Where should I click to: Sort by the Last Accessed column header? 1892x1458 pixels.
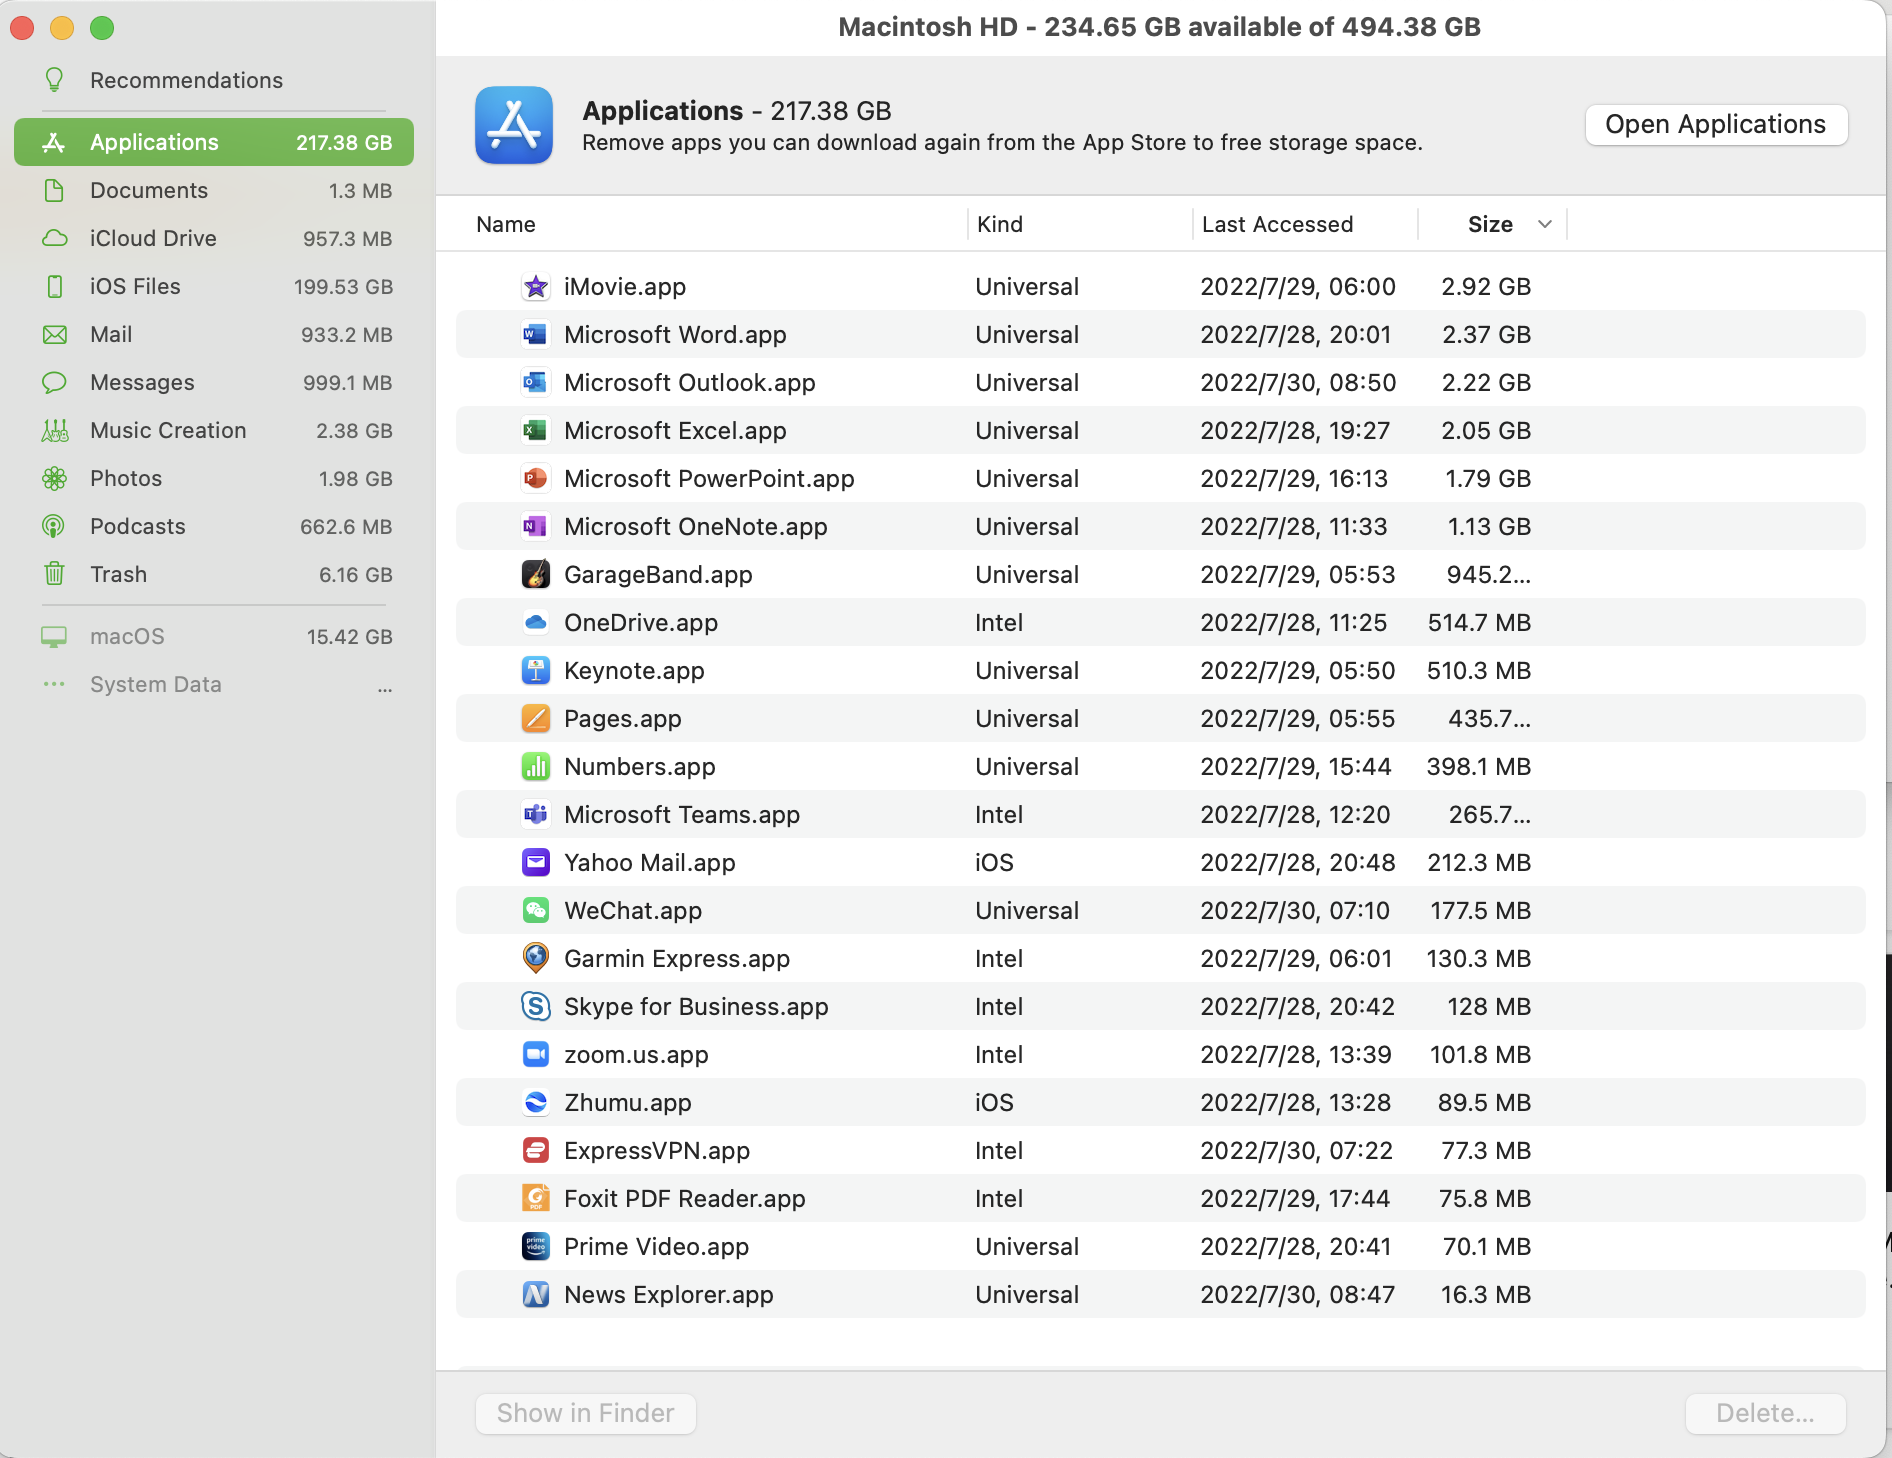(x=1278, y=225)
